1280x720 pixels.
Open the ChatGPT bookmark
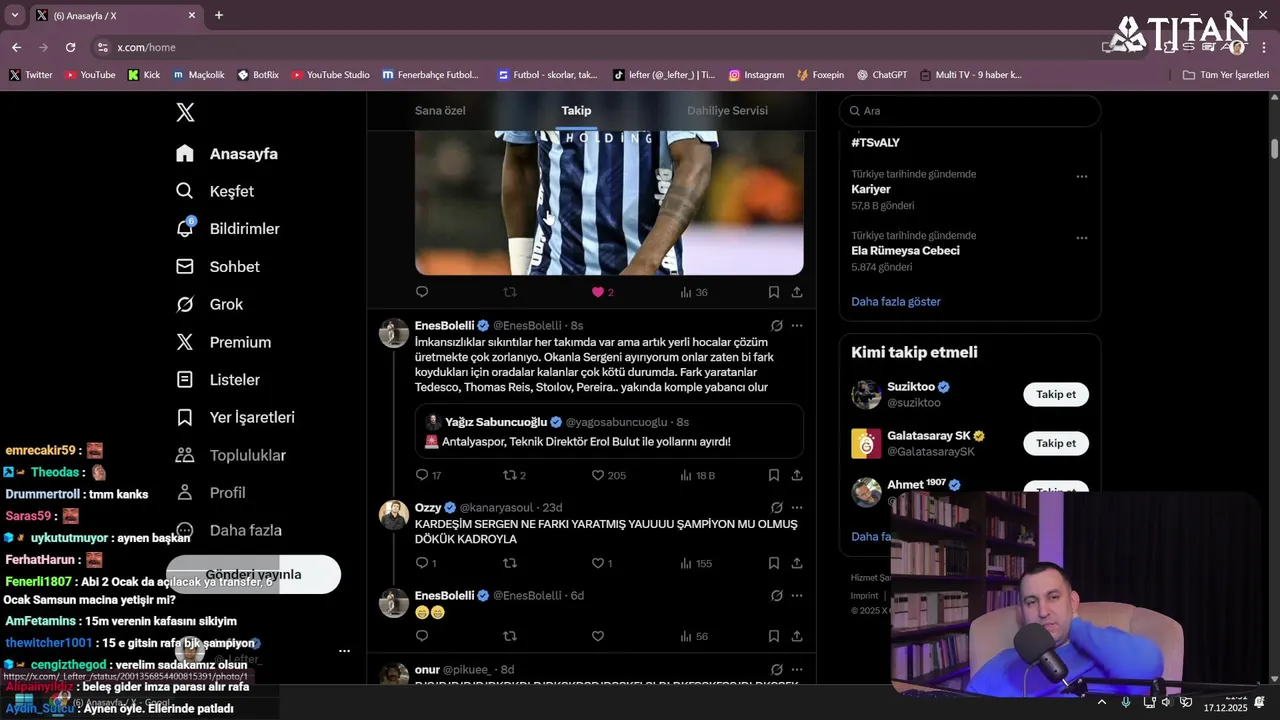click(x=881, y=75)
